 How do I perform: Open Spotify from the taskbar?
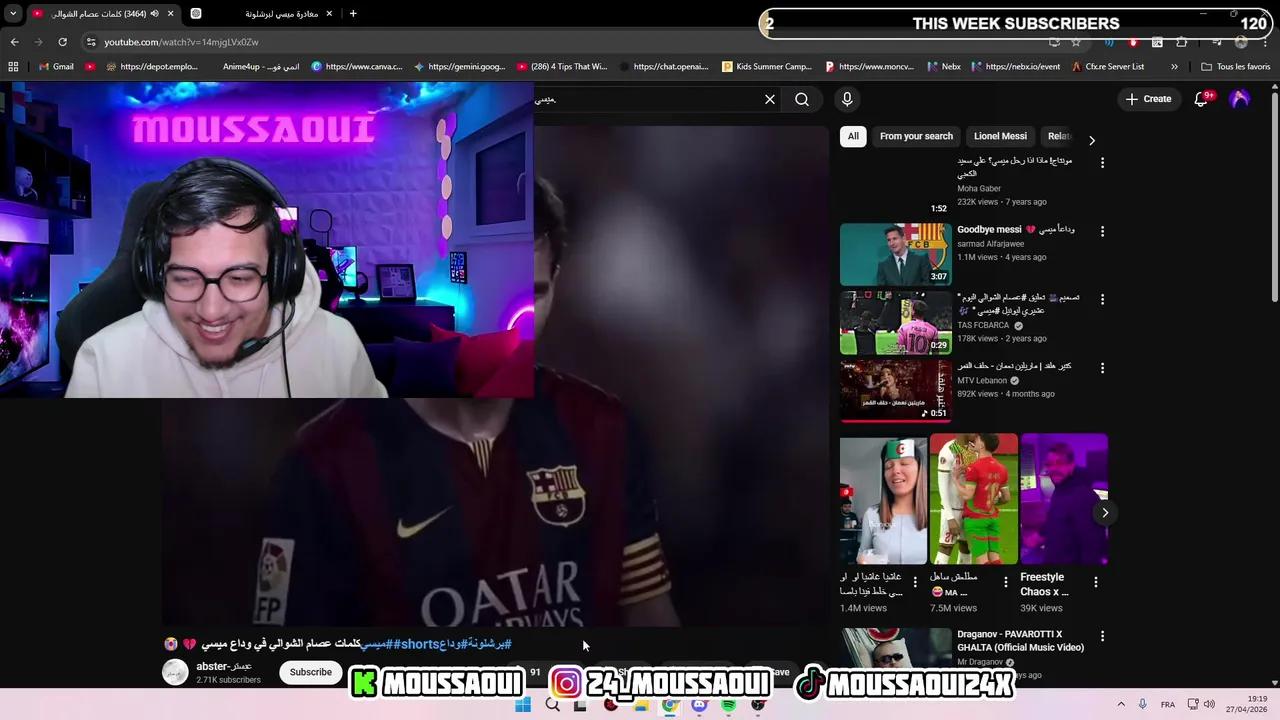pyautogui.click(x=729, y=705)
